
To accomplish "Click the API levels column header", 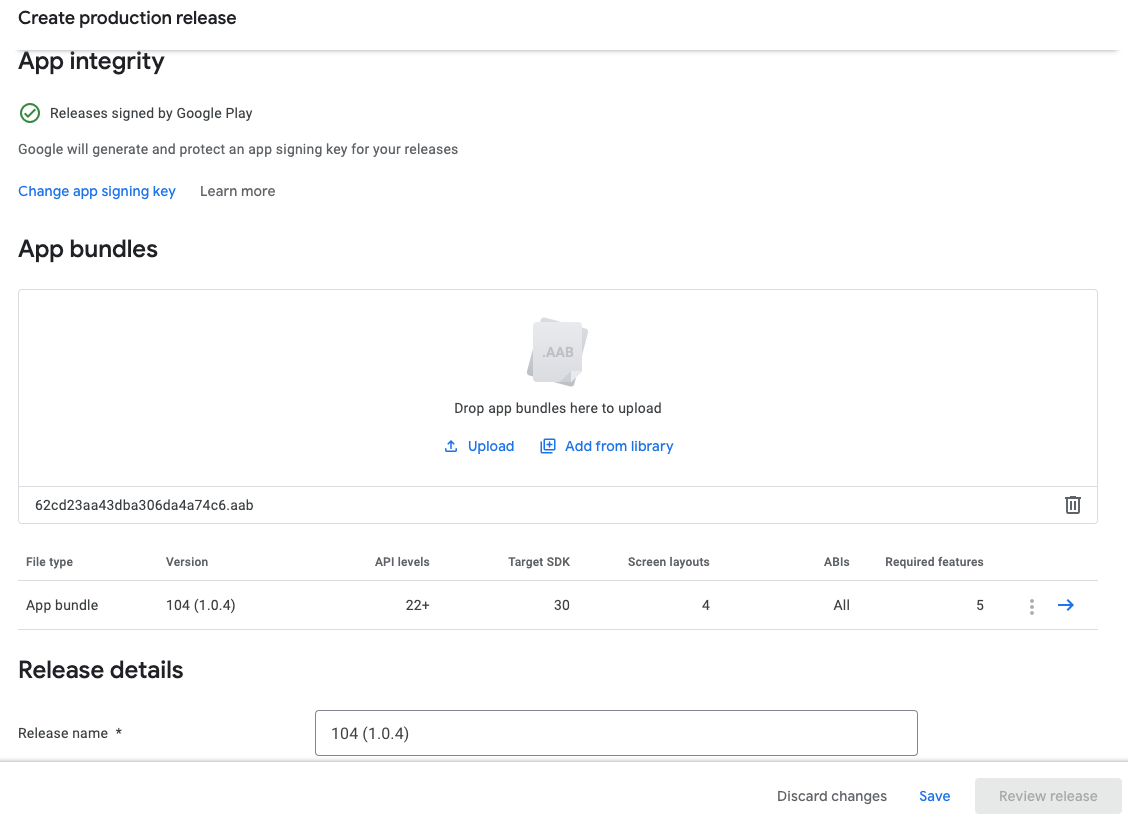I will point(401,562).
